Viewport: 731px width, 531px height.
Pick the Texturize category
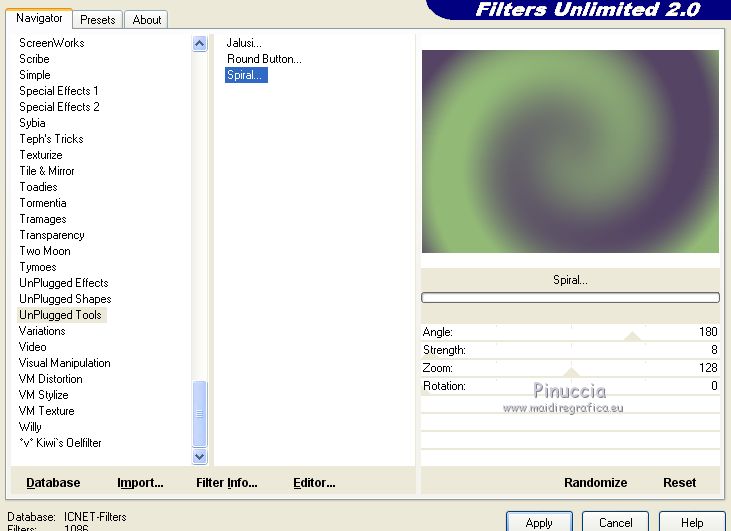click(41, 155)
